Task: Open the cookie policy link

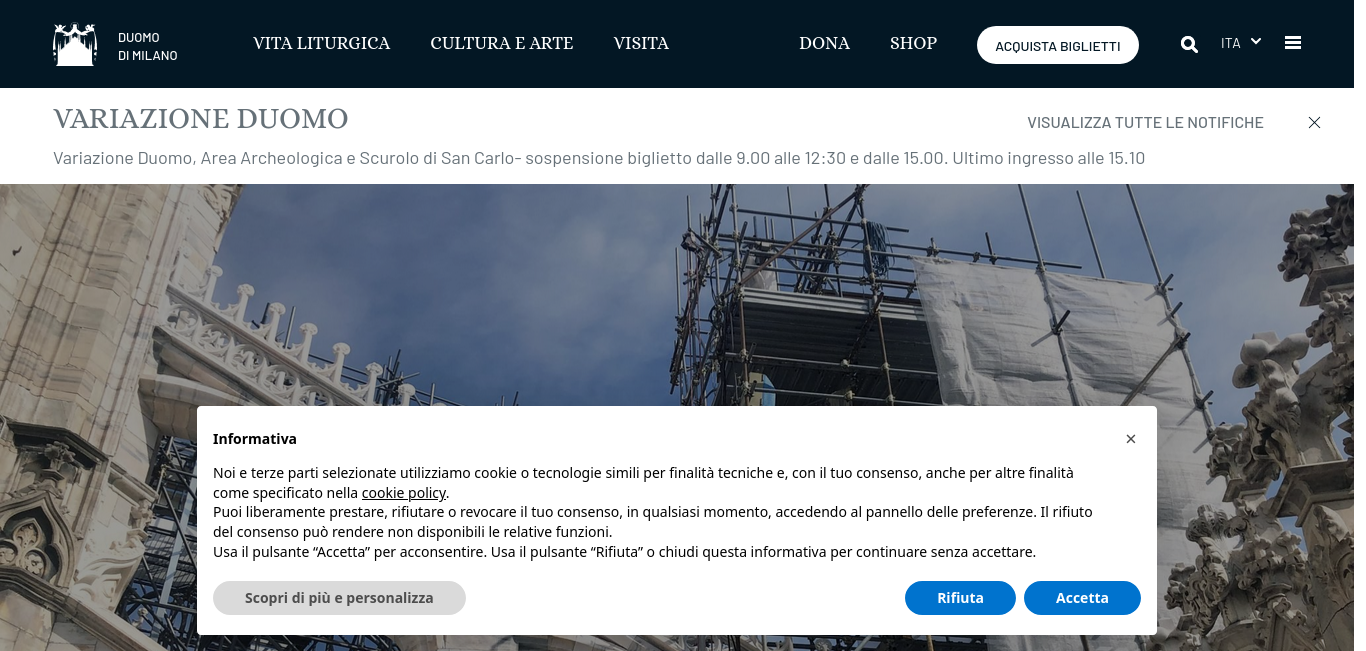Action: (x=404, y=493)
